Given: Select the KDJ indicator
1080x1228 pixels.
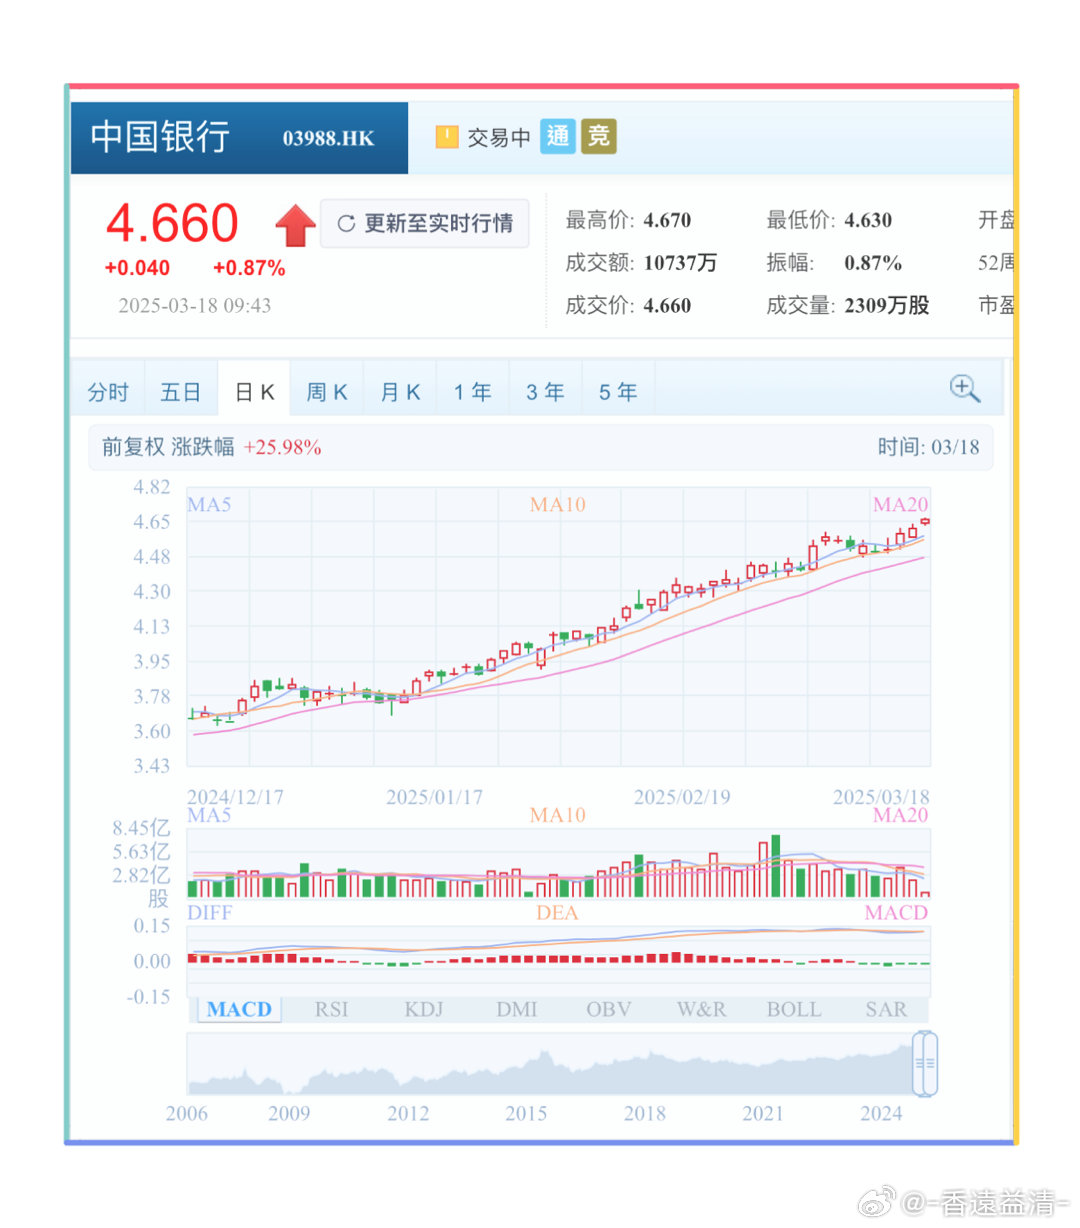Looking at the screenshot, I should pos(424,1009).
